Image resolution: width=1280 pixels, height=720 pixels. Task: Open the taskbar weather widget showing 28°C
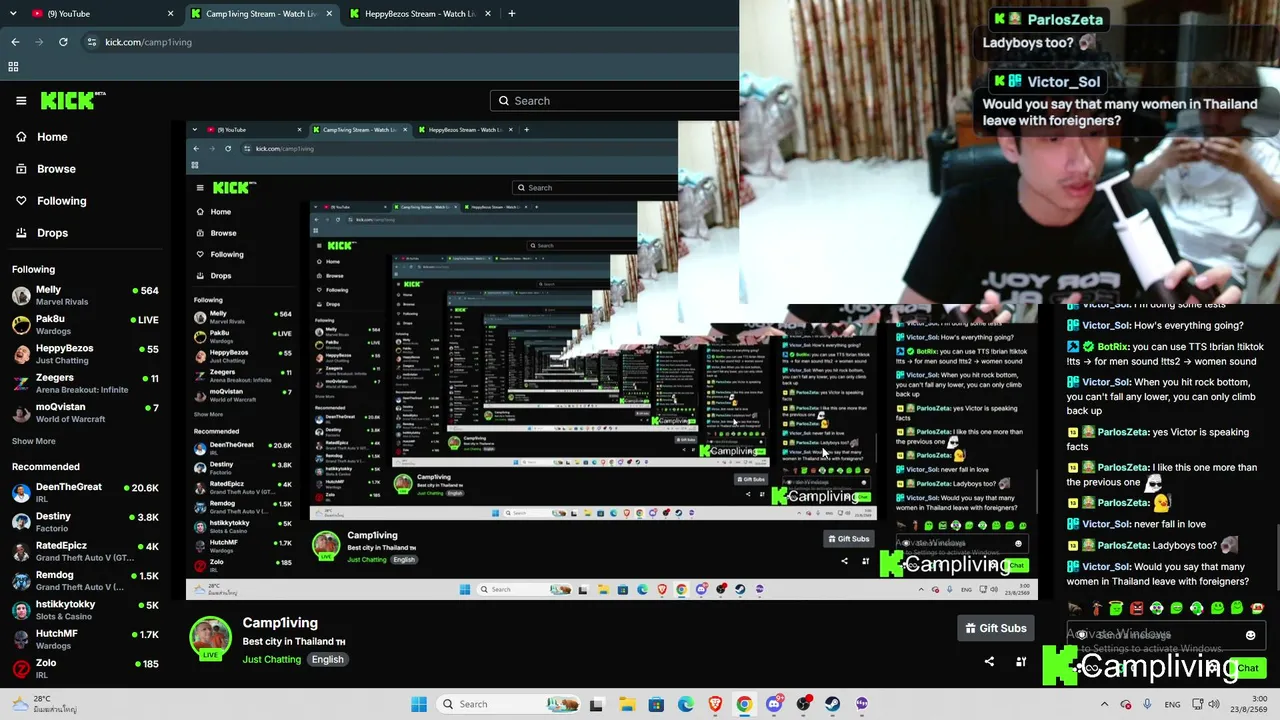coord(46,704)
